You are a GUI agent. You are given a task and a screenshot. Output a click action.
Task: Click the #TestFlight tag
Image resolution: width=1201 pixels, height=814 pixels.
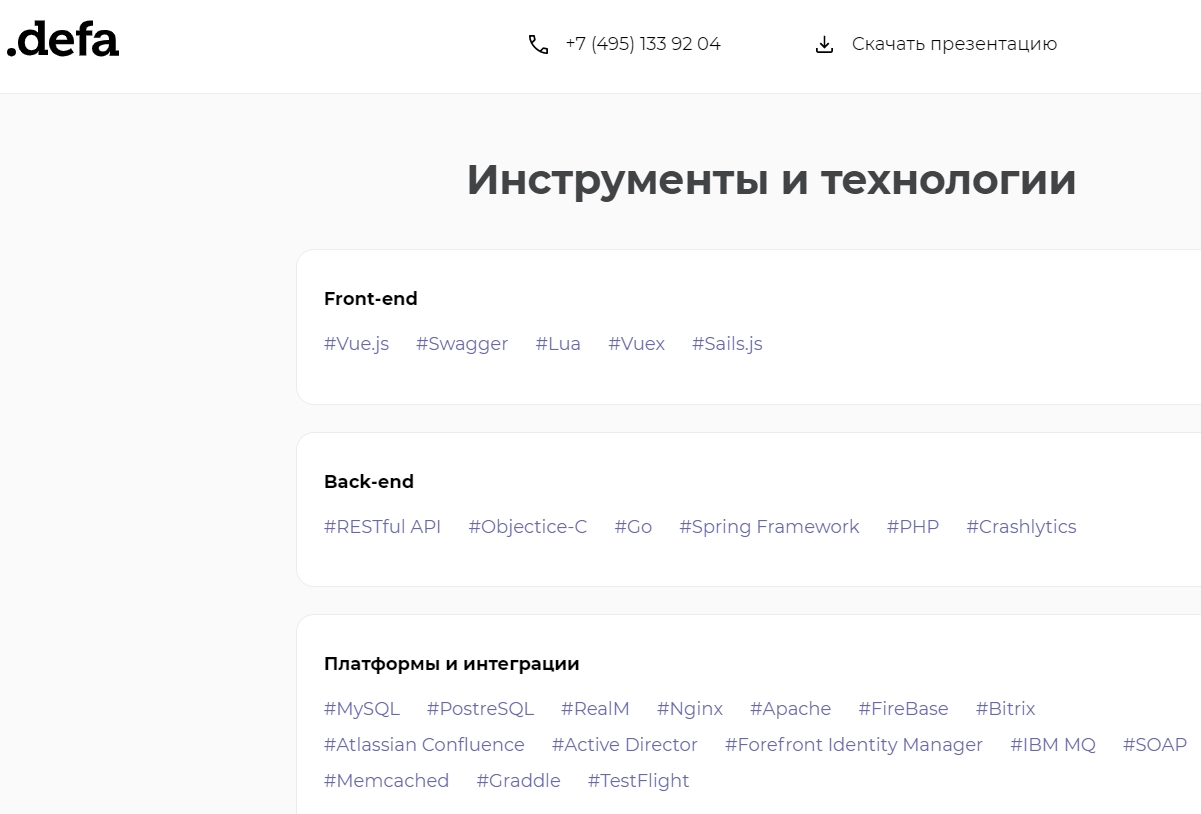[638, 781]
